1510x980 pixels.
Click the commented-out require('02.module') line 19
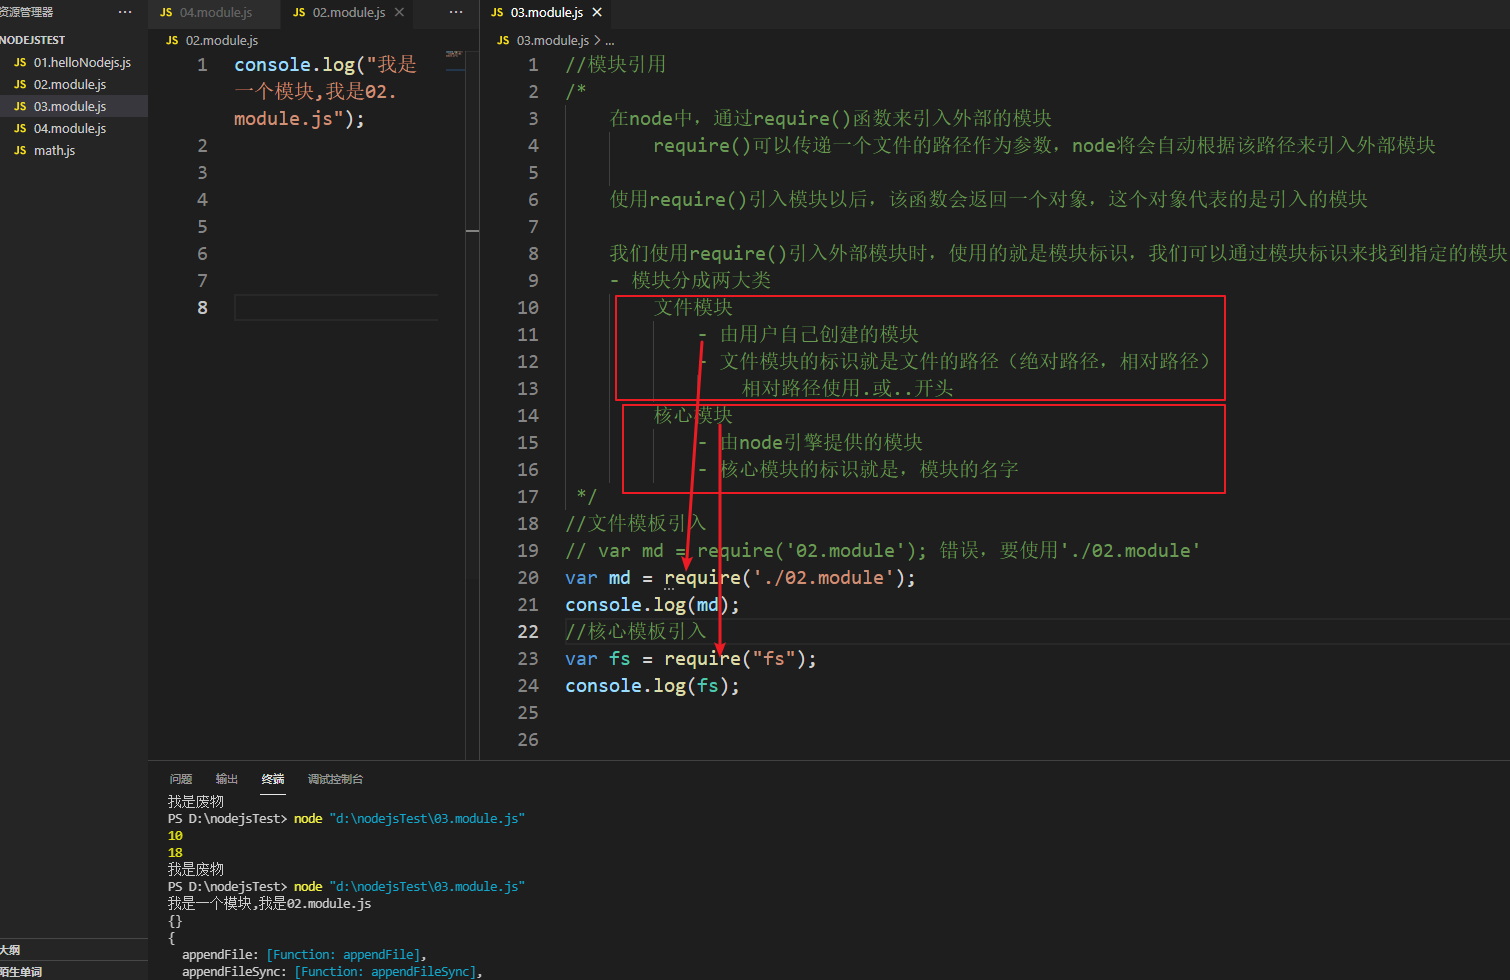pos(882,551)
